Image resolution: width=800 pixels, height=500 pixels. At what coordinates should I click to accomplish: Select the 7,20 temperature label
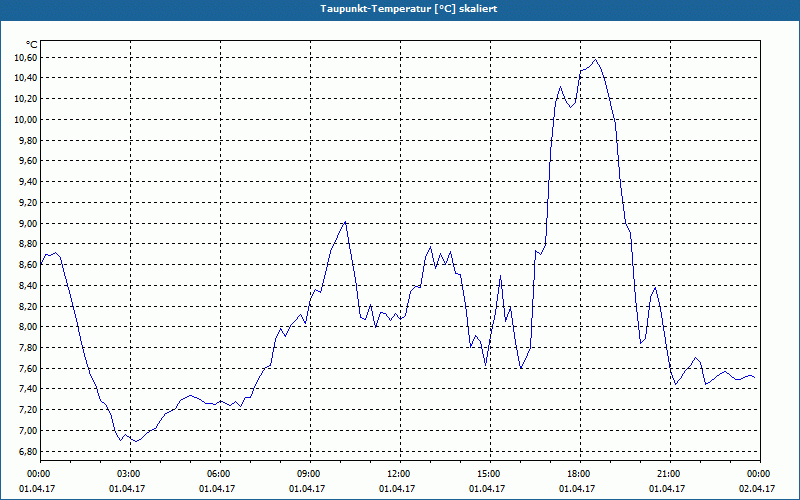pyautogui.click(x=28, y=410)
